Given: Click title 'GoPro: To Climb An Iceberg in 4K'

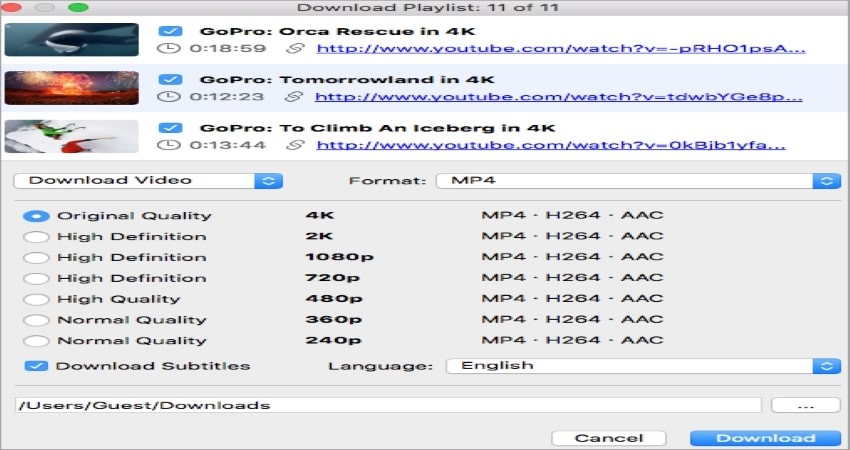Looking at the screenshot, I should [377, 128].
